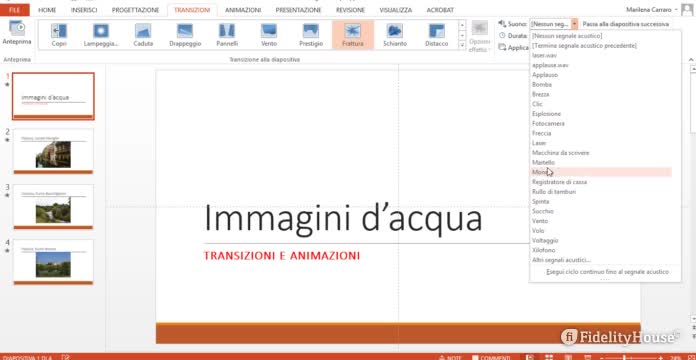The width and height of the screenshot is (696, 360).
Task: Expand the transition gallery more arrow
Action: tap(462, 44)
